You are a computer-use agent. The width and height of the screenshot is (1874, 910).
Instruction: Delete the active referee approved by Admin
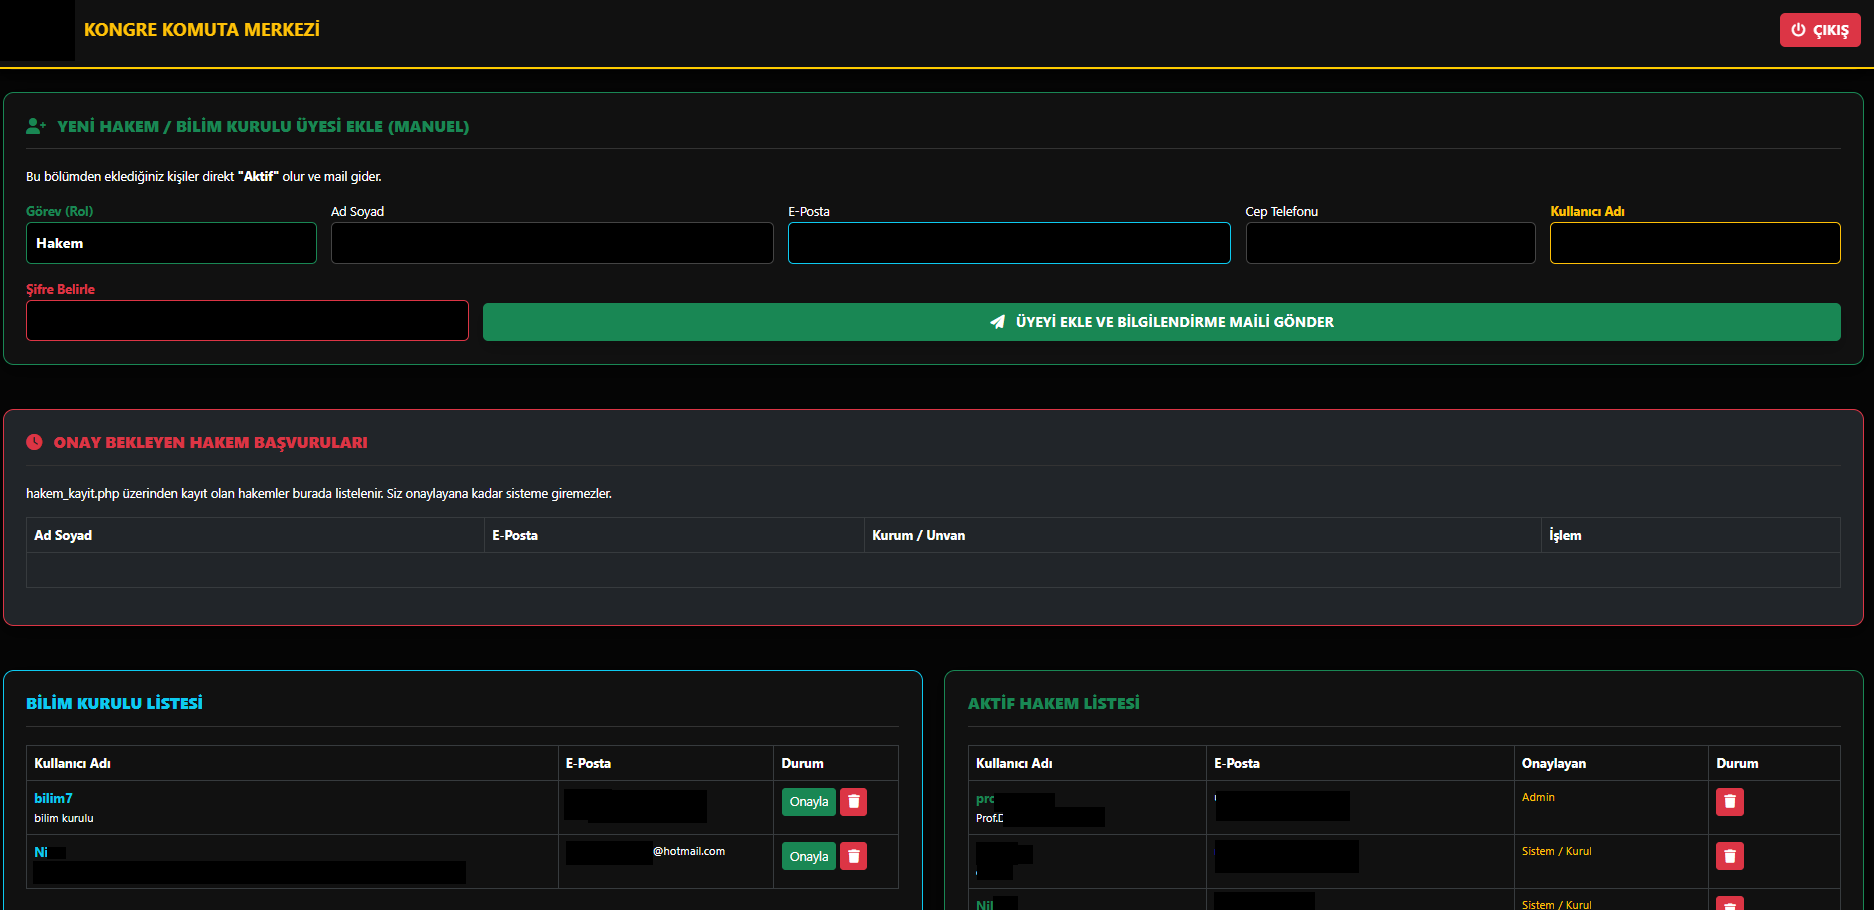tap(1729, 802)
